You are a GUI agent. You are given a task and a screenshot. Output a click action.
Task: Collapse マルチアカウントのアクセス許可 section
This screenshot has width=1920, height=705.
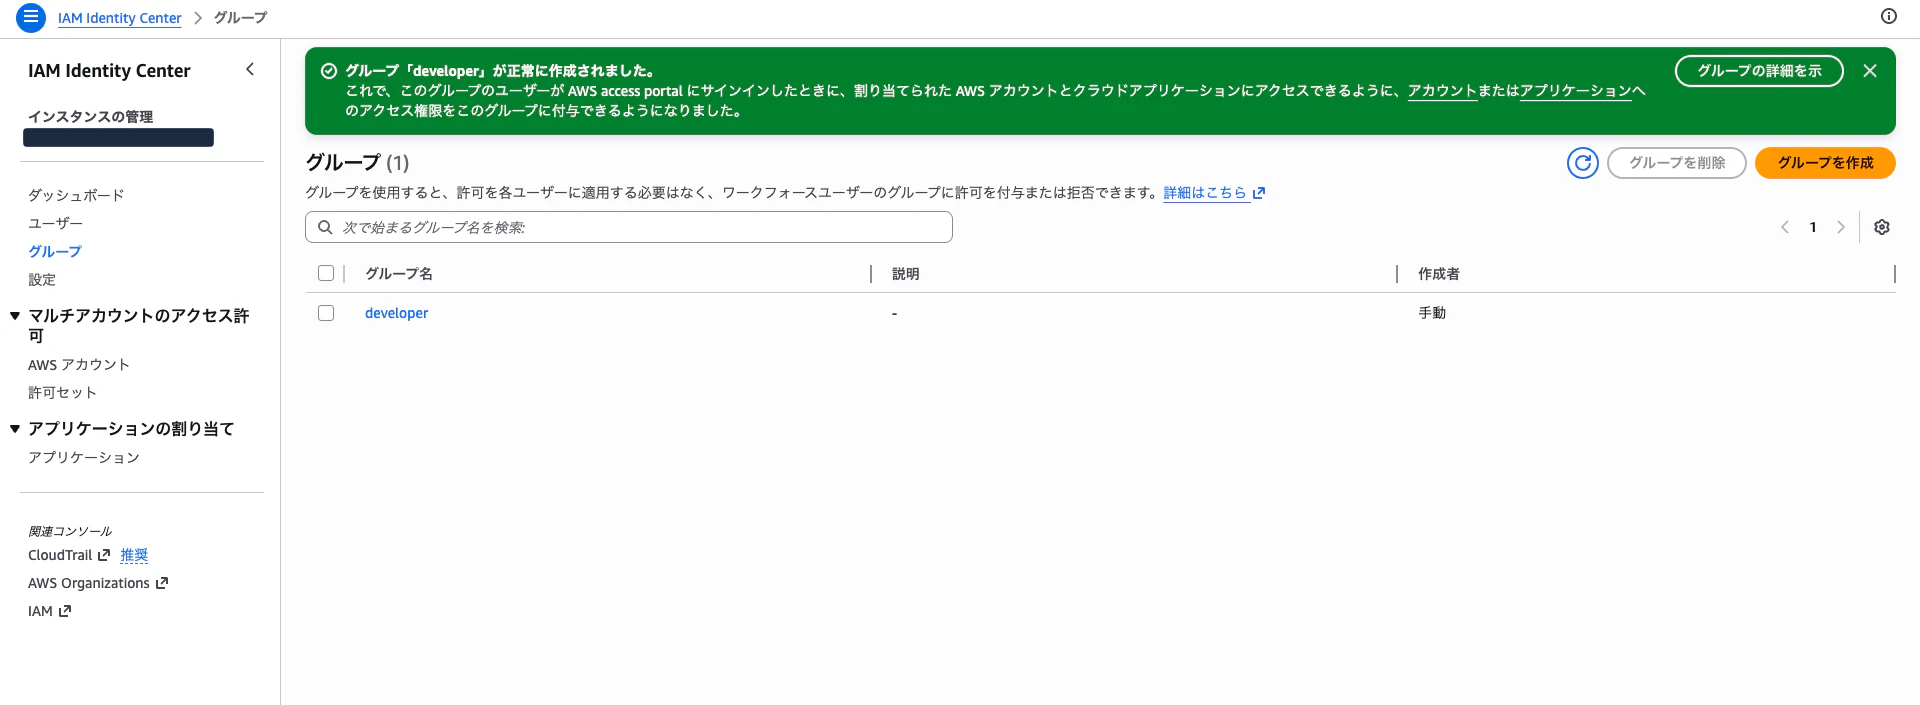[x=15, y=316]
